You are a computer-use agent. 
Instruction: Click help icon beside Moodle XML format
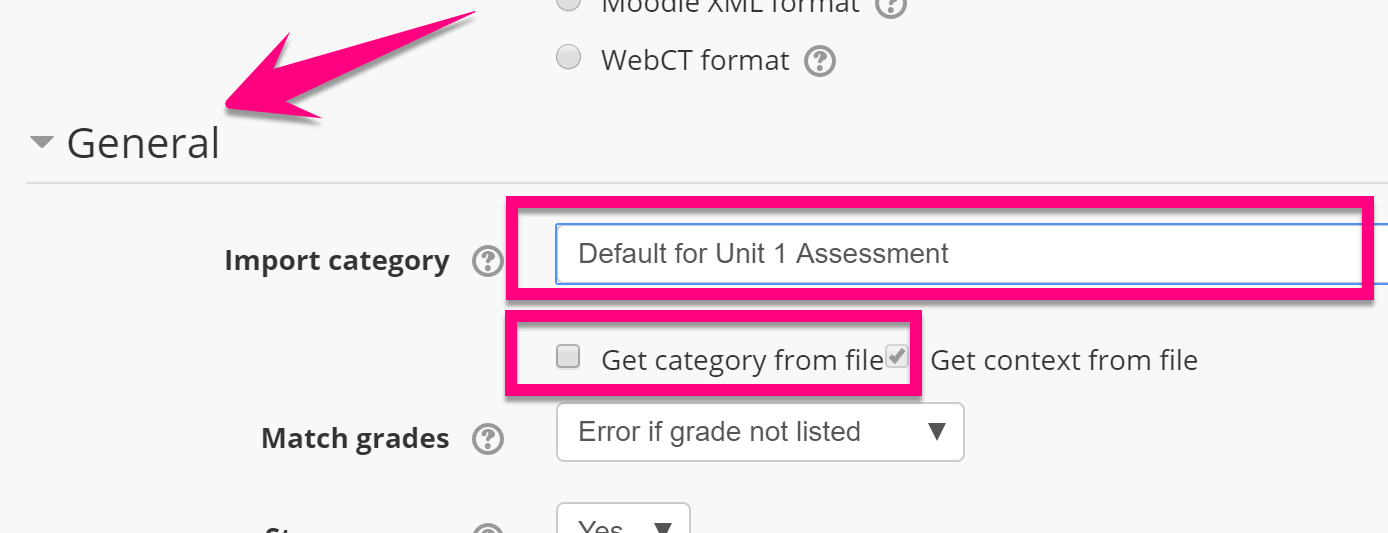click(x=890, y=6)
